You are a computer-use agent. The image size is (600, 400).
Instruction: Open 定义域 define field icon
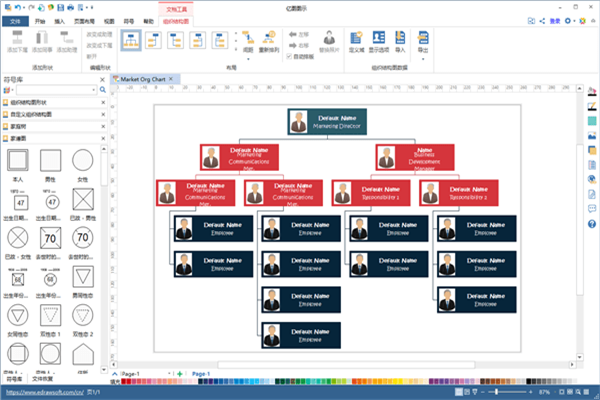click(356, 42)
